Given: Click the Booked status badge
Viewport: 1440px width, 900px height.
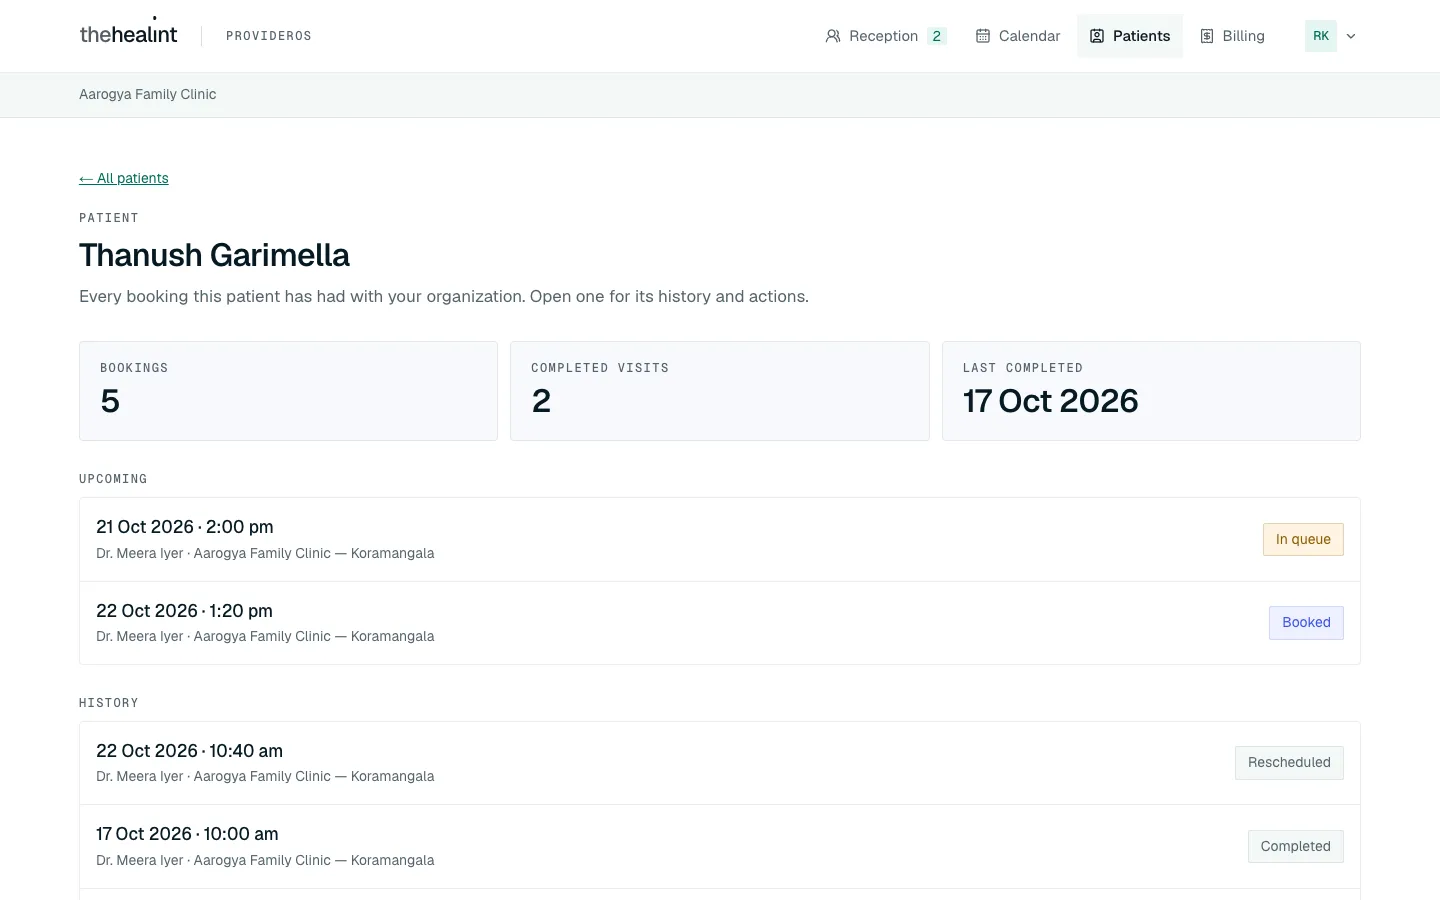Looking at the screenshot, I should point(1306,622).
